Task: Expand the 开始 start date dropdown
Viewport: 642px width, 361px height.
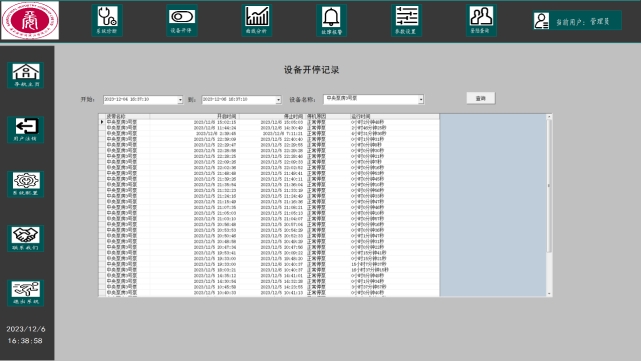Action: (x=180, y=100)
